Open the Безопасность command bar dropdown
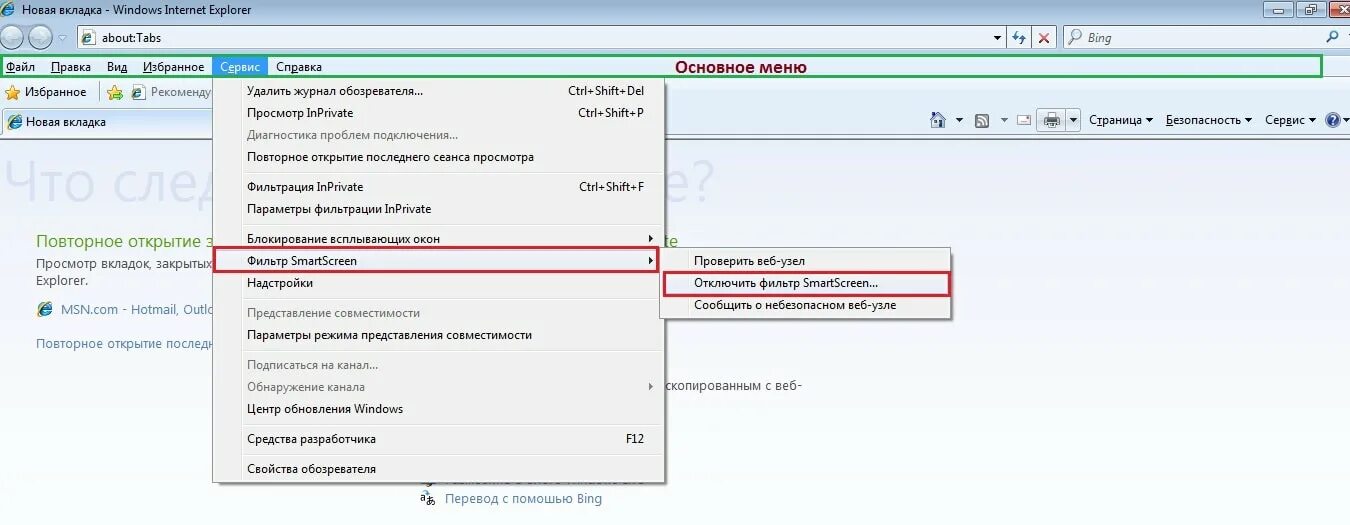Screen dimensions: 1350x525 pyautogui.click(x=1209, y=120)
